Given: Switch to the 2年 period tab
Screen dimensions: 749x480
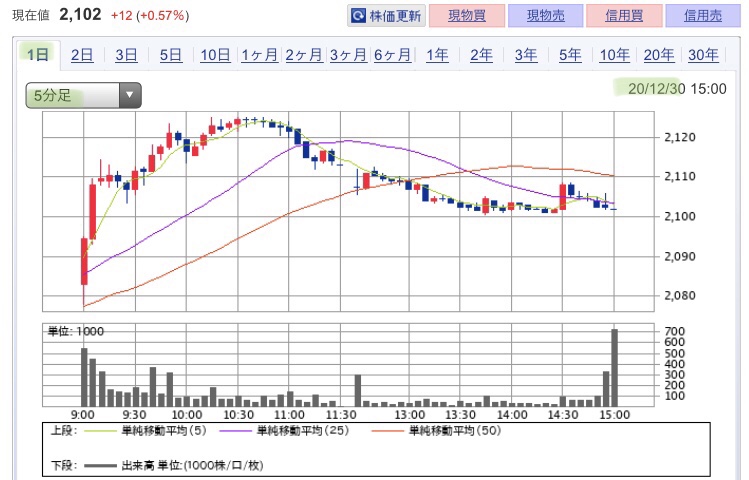Looking at the screenshot, I should (x=481, y=55).
